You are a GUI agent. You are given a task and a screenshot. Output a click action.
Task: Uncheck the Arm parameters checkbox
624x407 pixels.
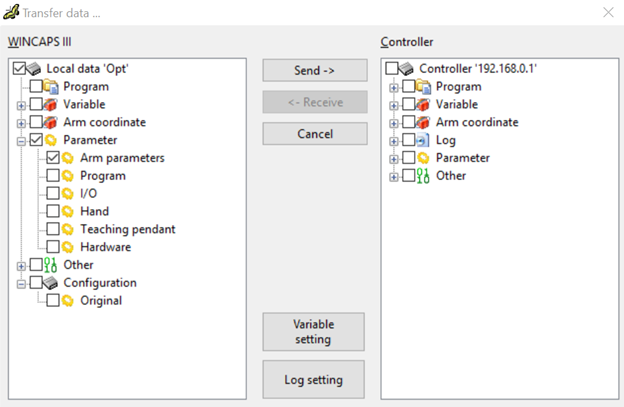pyautogui.click(x=53, y=158)
